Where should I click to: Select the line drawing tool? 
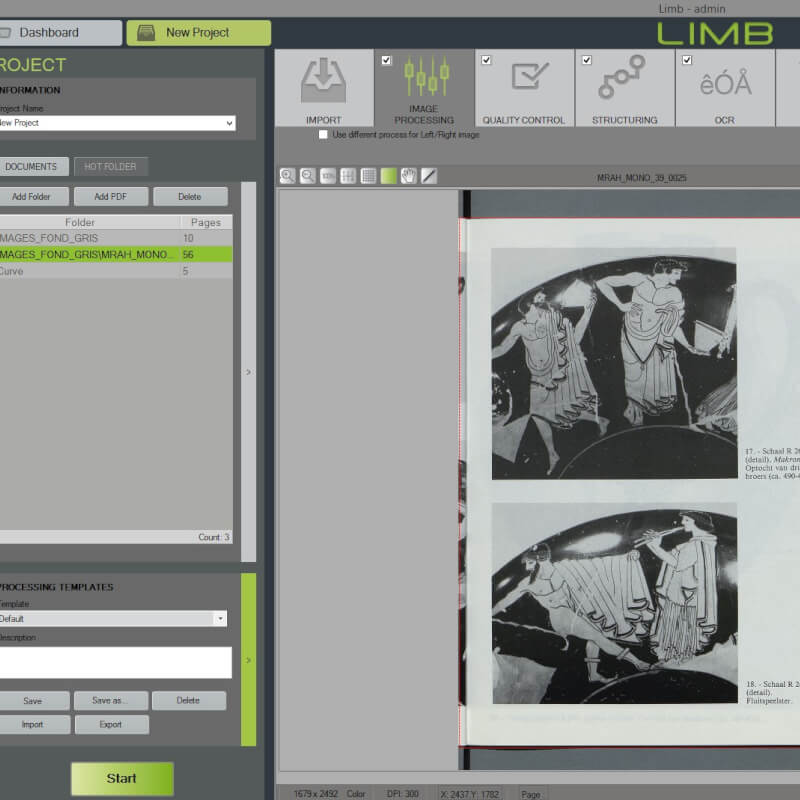tap(429, 176)
